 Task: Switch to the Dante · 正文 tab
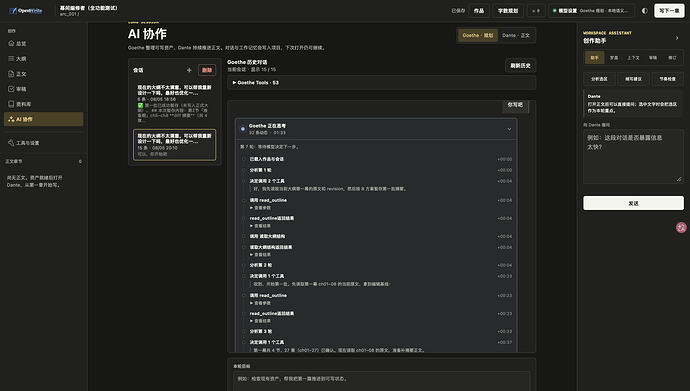coord(516,35)
